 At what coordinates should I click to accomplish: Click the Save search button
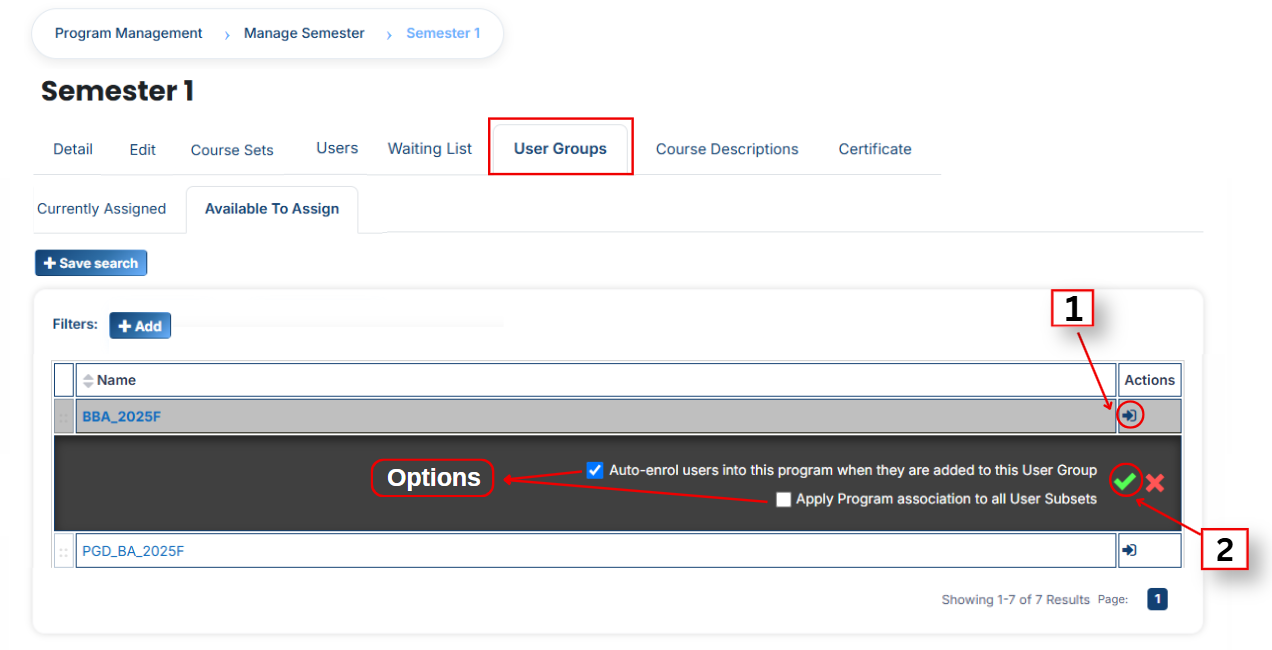(91, 263)
